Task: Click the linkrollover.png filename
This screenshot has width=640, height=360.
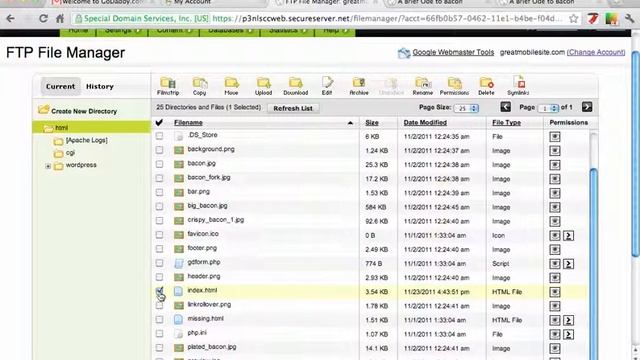Action: tap(209, 304)
